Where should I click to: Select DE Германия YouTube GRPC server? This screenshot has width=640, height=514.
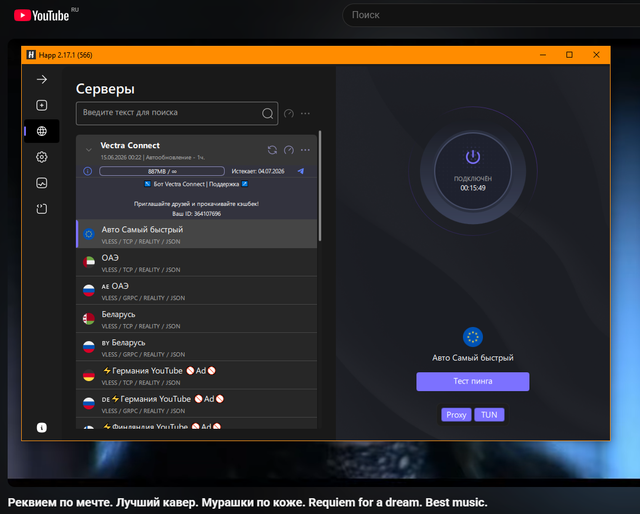tap(197, 403)
